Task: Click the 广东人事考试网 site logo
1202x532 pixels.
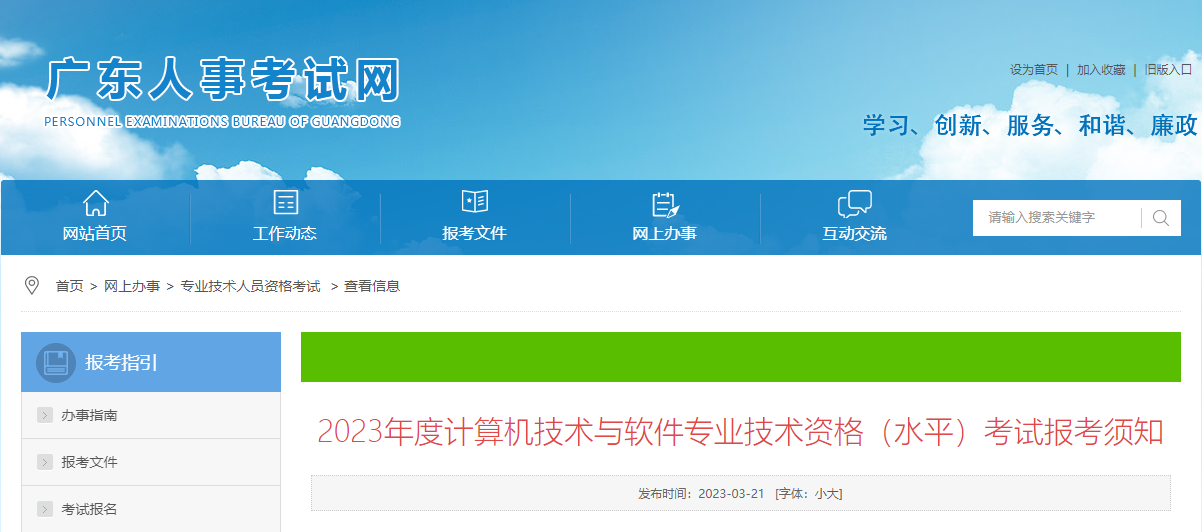Action: pyautogui.click(x=223, y=81)
